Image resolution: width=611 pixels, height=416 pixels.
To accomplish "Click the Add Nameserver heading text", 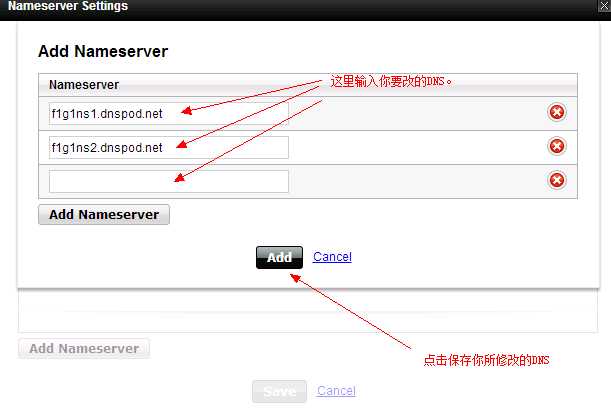I will (x=103, y=51).
